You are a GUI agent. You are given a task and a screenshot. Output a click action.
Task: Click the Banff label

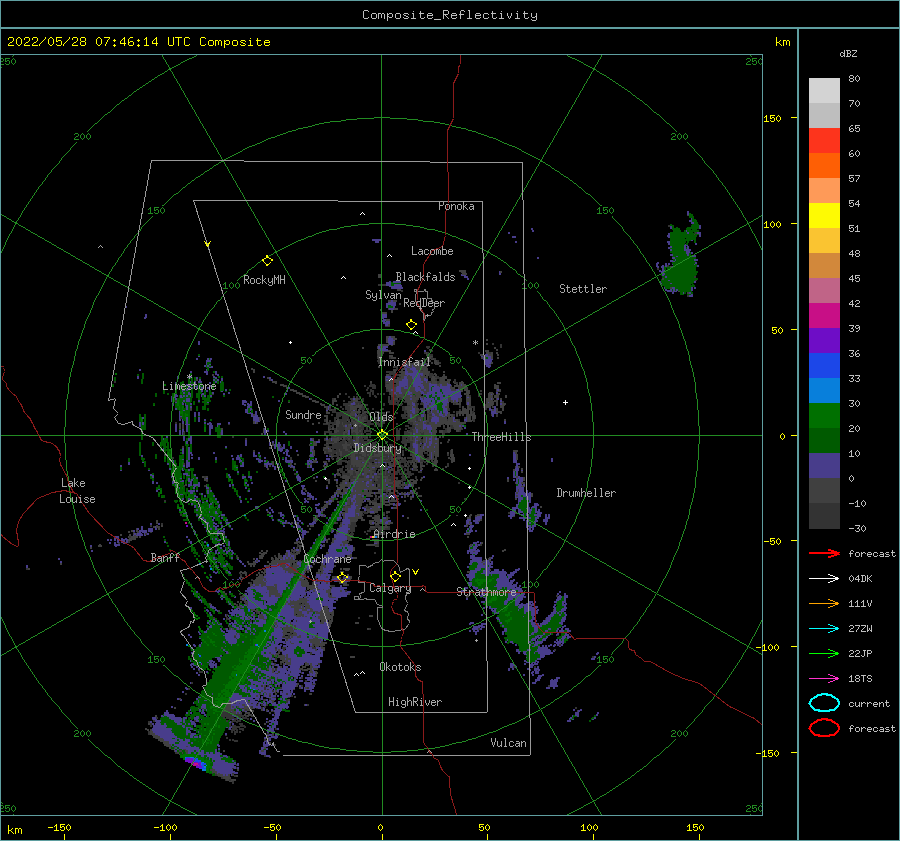[165, 557]
